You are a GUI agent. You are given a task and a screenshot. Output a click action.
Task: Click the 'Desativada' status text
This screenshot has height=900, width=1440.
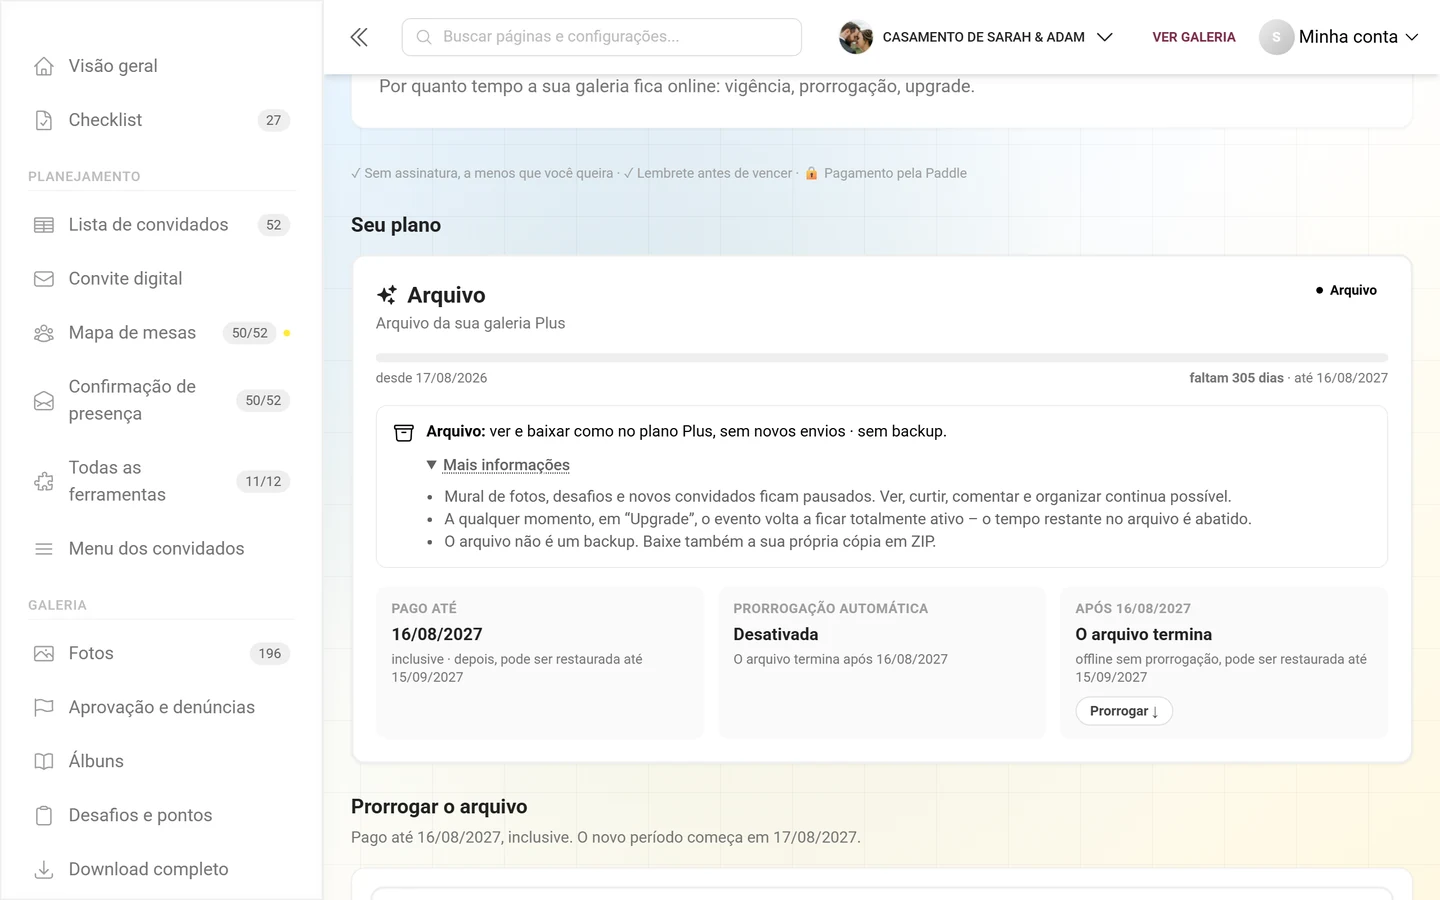(776, 634)
